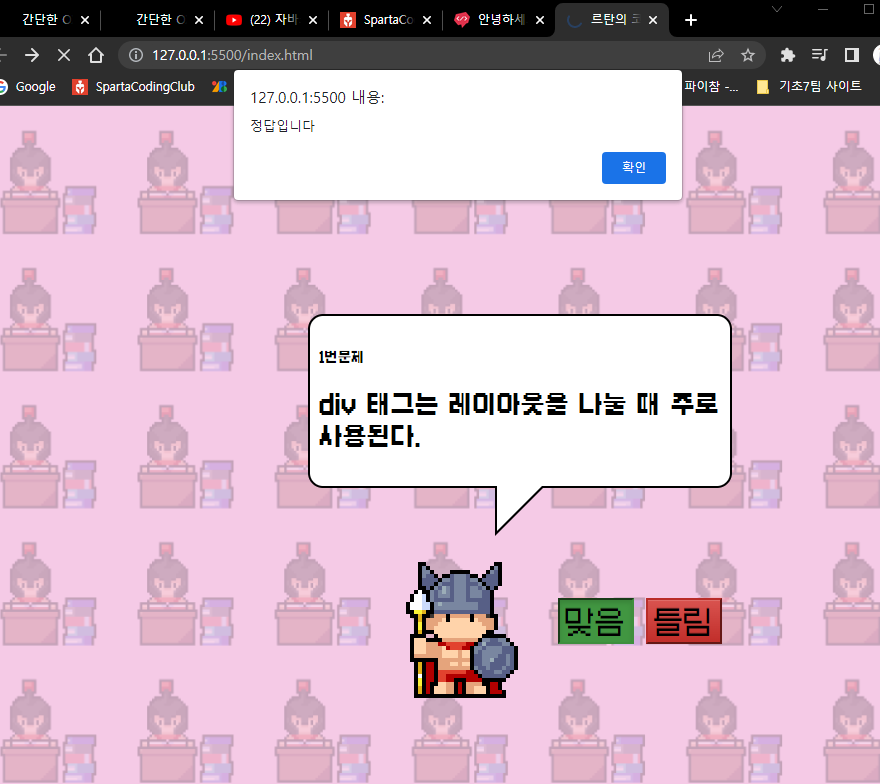This screenshot has height=784, width=880.
Task: Close the first 간단한 tab
Action: pos(85,20)
